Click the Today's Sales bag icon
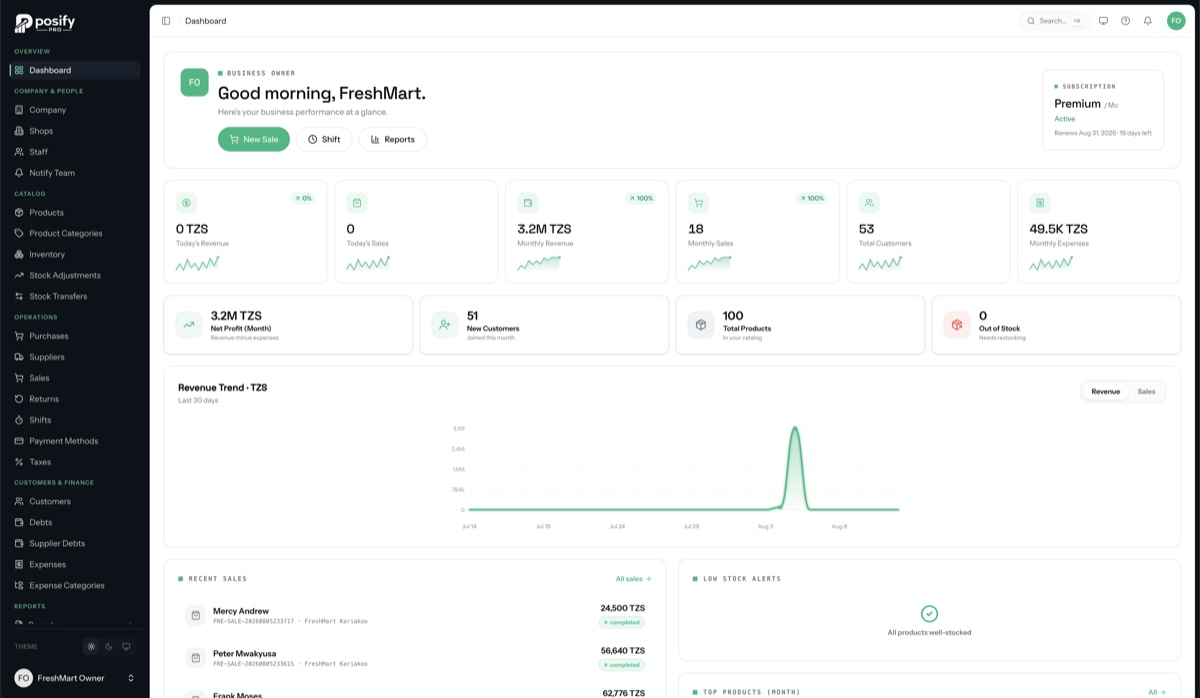This screenshot has height=698, width=1200. (357, 203)
